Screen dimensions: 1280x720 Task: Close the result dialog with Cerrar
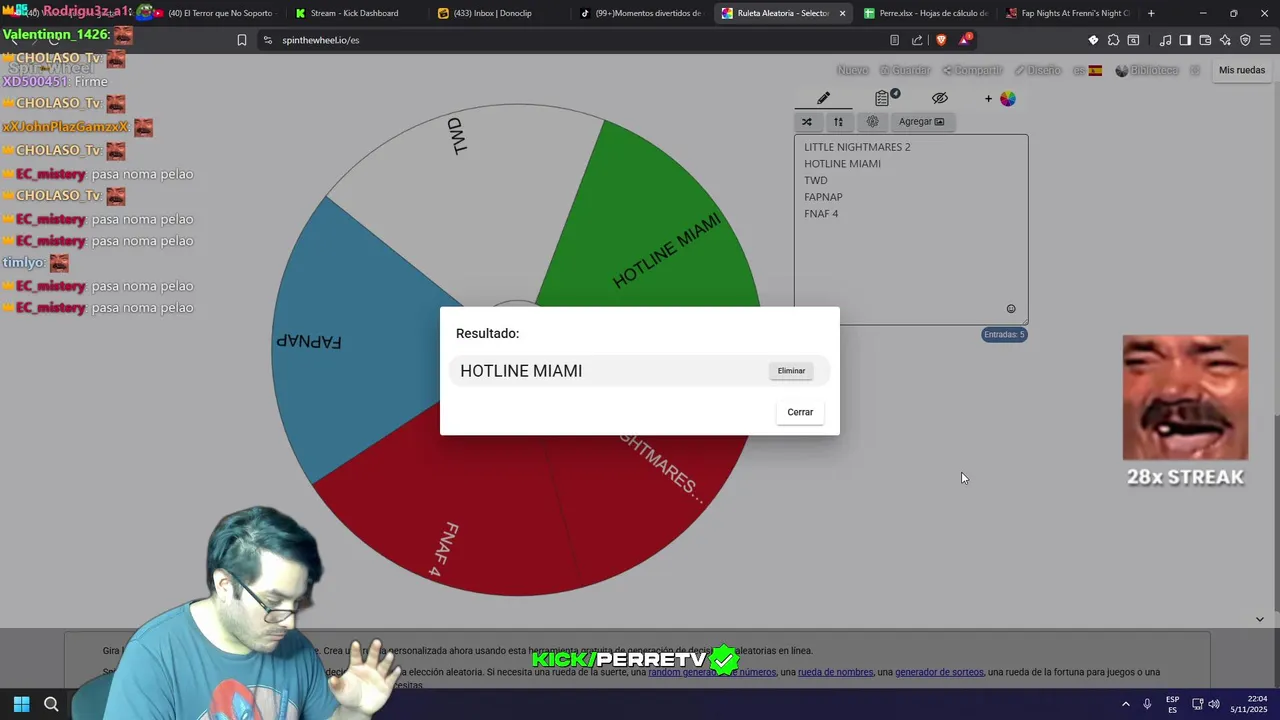coord(800,412)
